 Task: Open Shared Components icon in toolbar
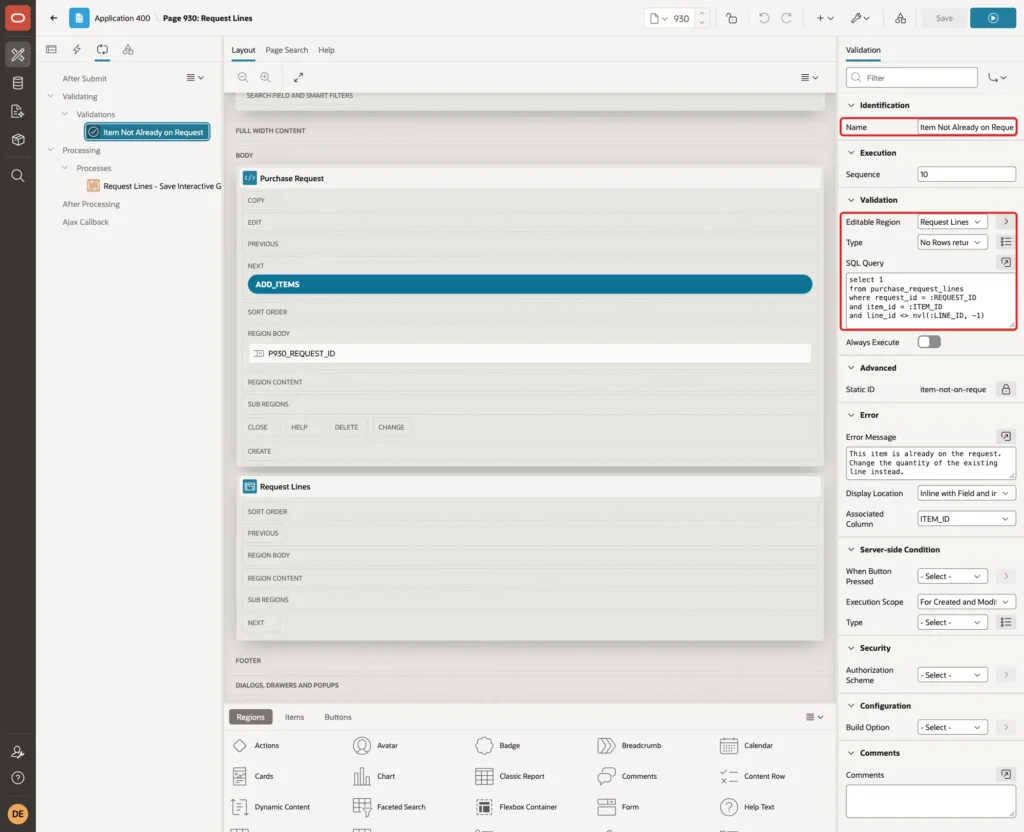pos(901,18)
